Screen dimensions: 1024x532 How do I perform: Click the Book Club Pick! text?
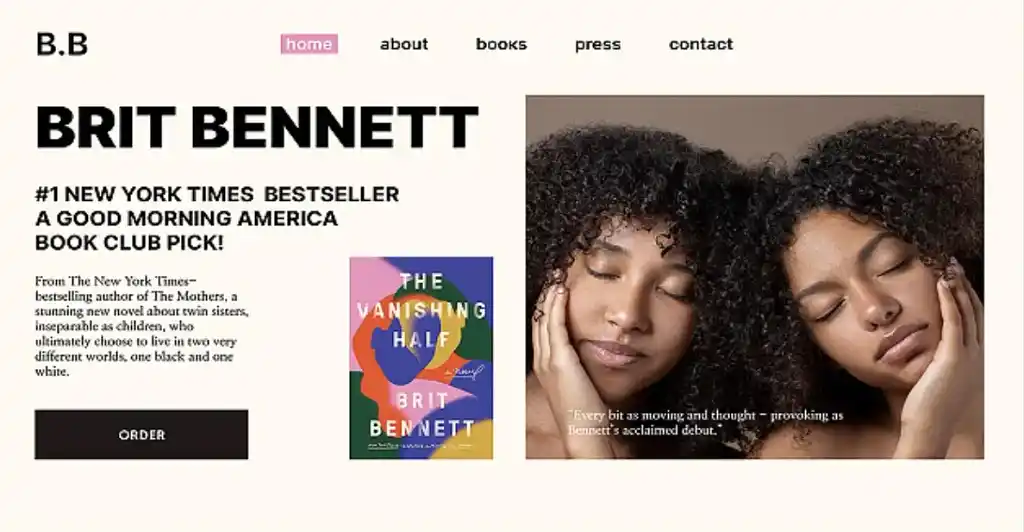tap(129, 243)
